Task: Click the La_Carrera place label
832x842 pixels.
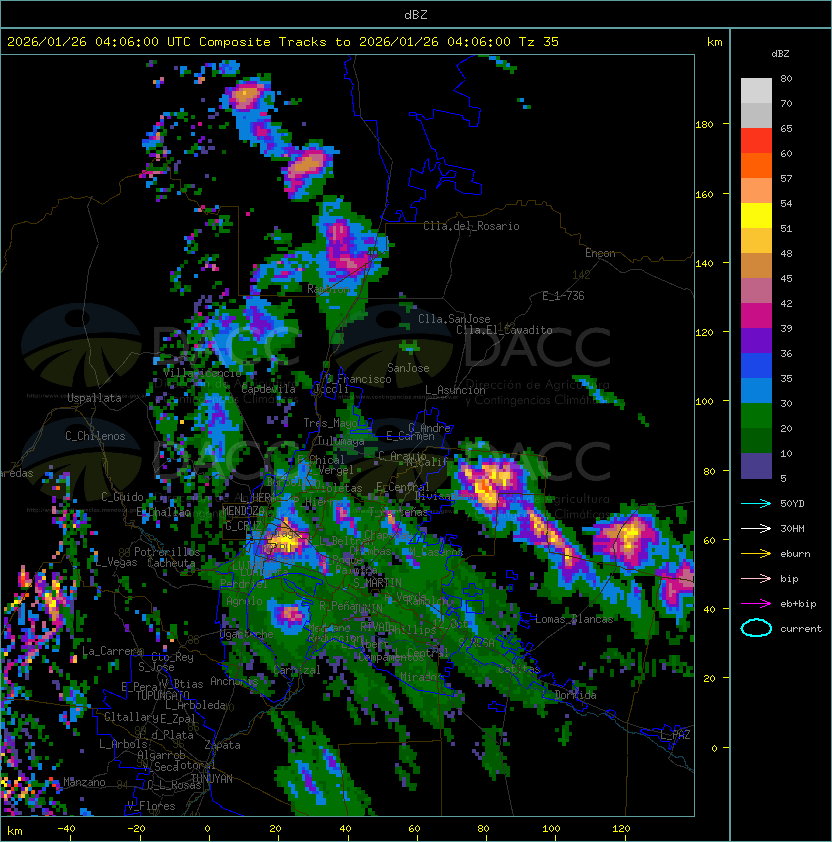Action: coord(112,651)
